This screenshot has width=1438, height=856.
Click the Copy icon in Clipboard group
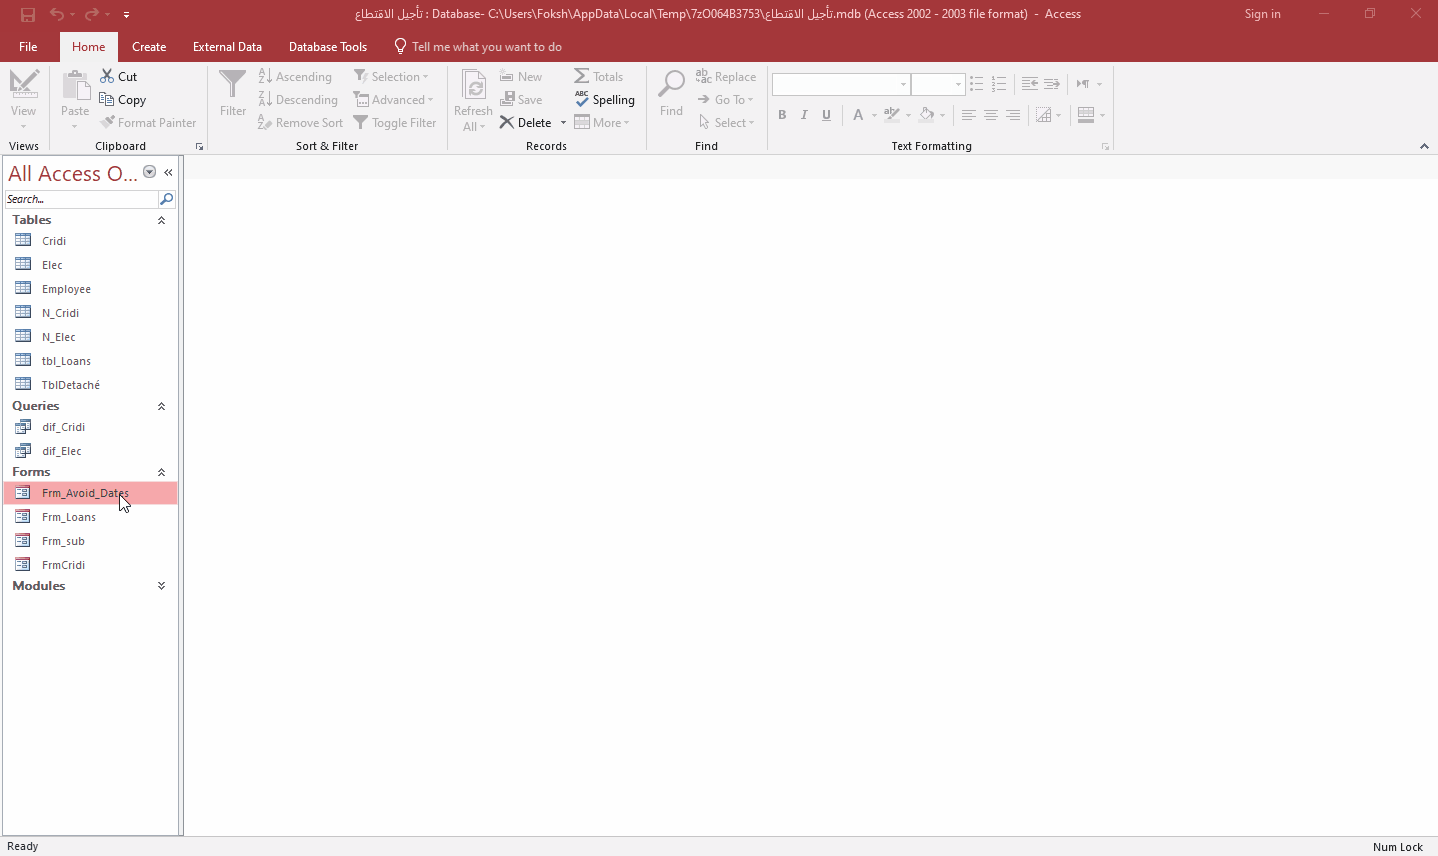tap(107, 99)
